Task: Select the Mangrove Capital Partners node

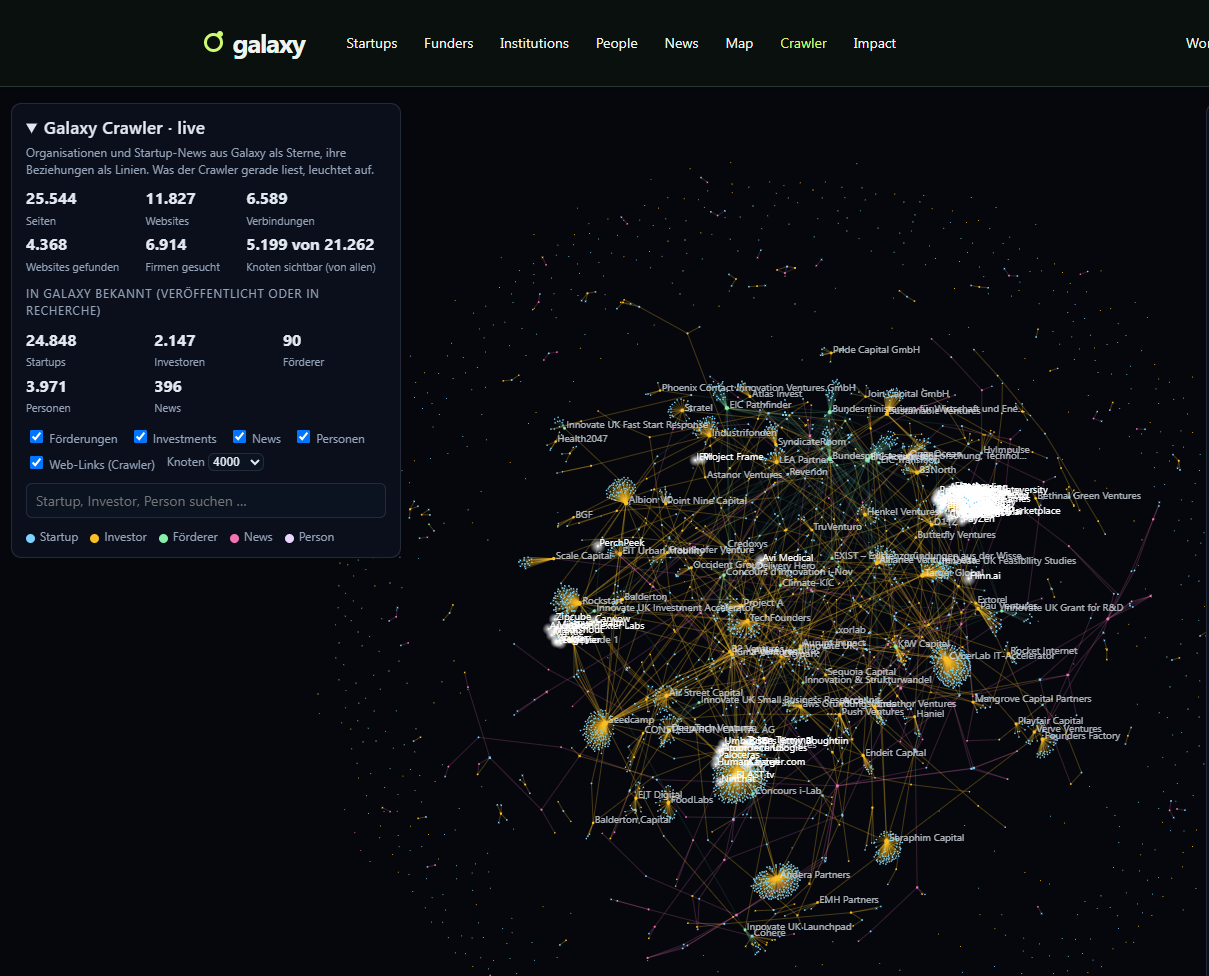Action: (1033, 699)
